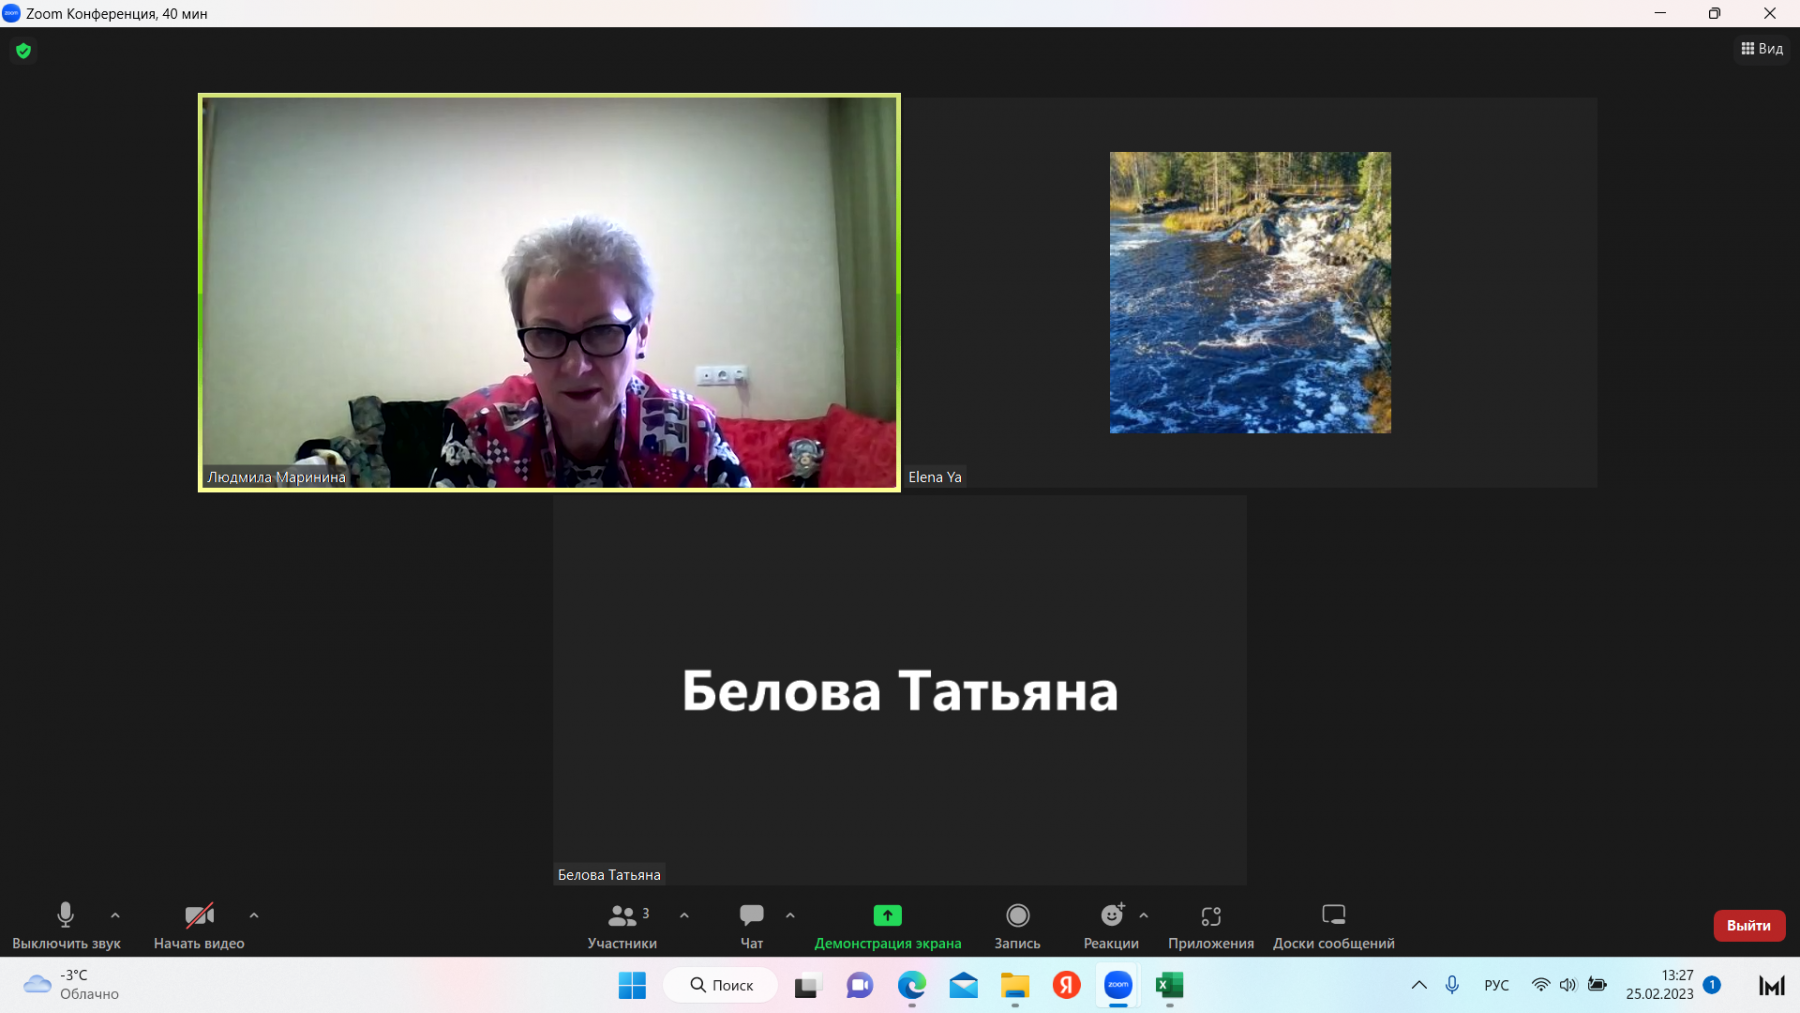1800x1013 pixels.
Task: Open battery tray icon
Action: pos(1597,985)
